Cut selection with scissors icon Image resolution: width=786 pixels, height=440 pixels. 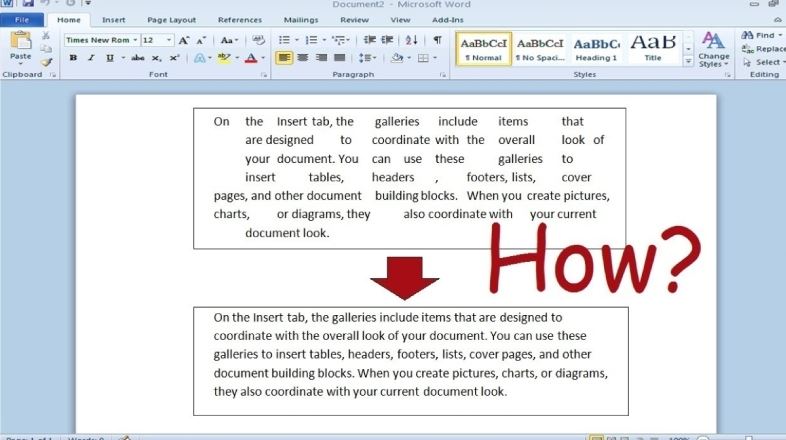click(x=46, y=36)
